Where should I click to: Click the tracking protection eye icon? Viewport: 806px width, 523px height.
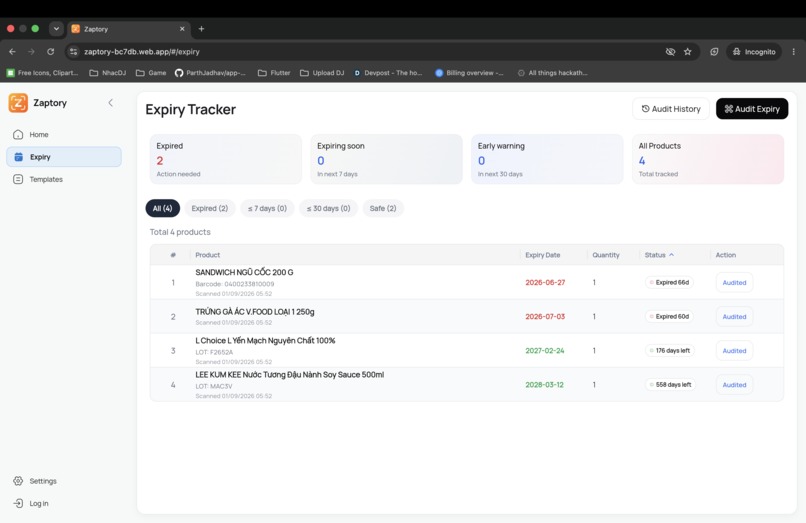pos(670,51)
